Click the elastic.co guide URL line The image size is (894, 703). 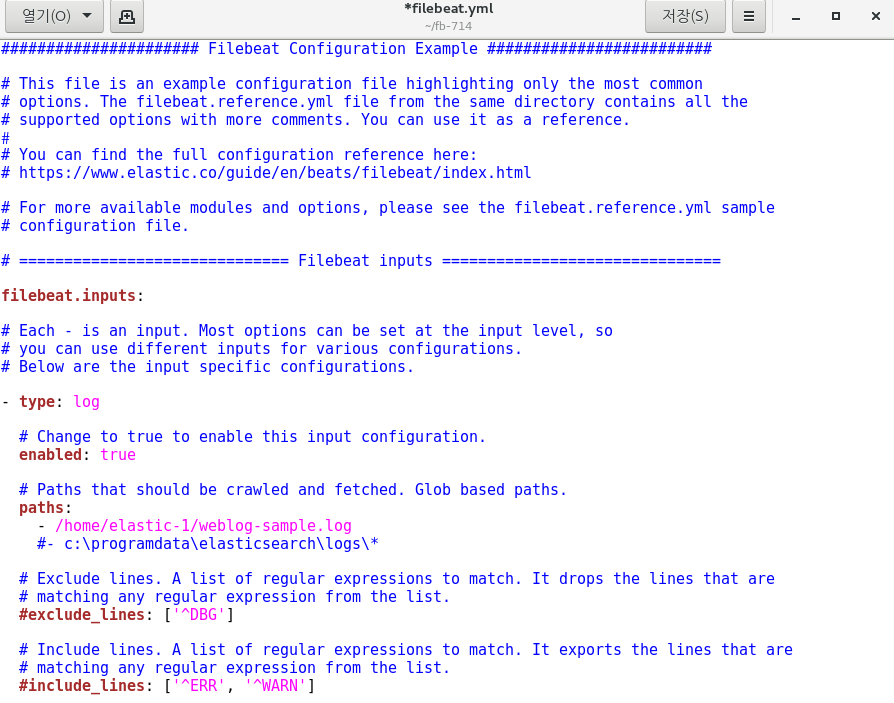point(266,173)
